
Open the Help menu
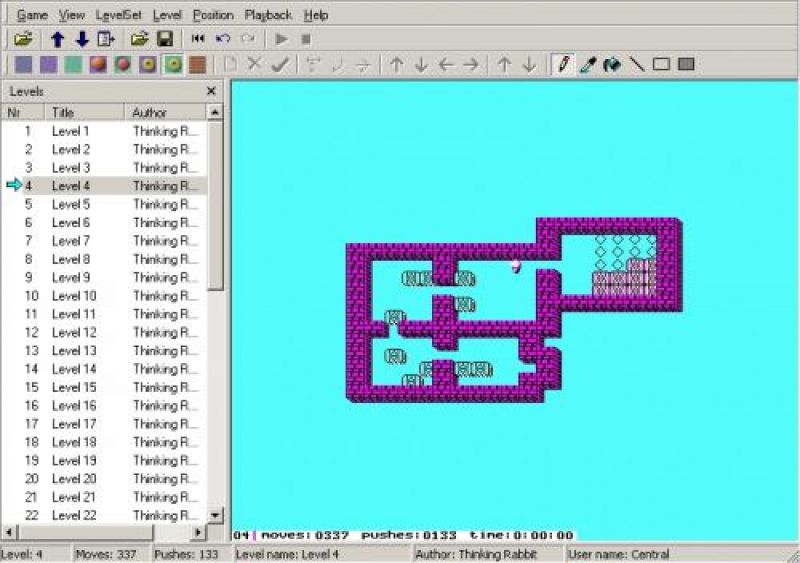tap(316, 15)
